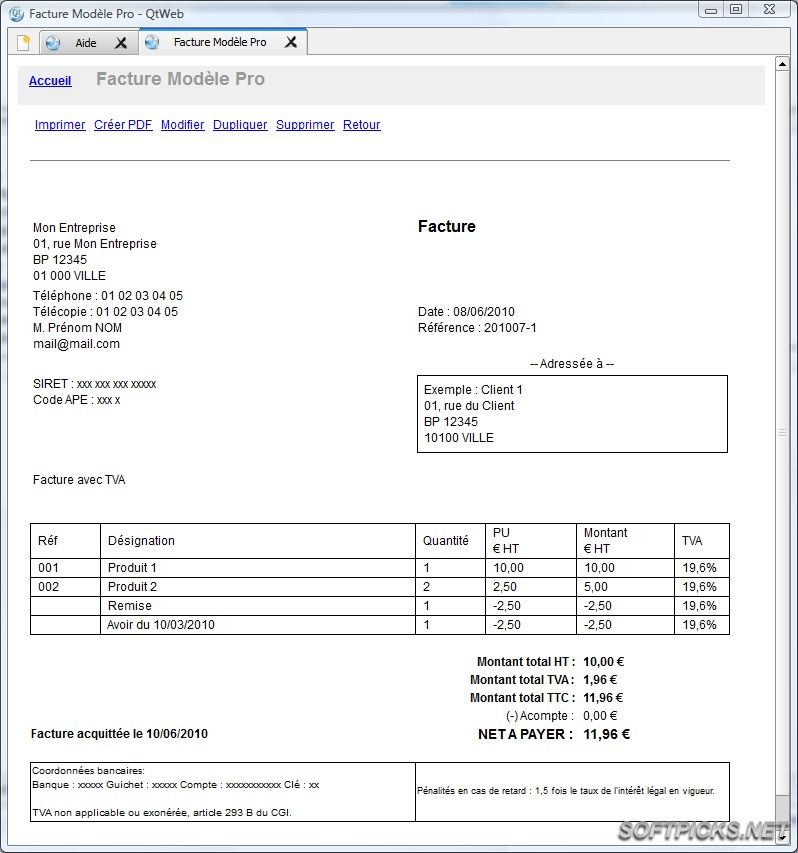Close the Facture Modèle Pro tab
This screenshot has width=798, height=853.
coord(291,42)
